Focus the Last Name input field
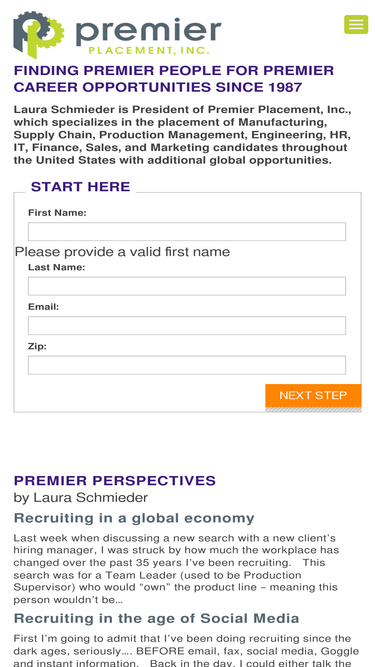 [x=187, y=286]
